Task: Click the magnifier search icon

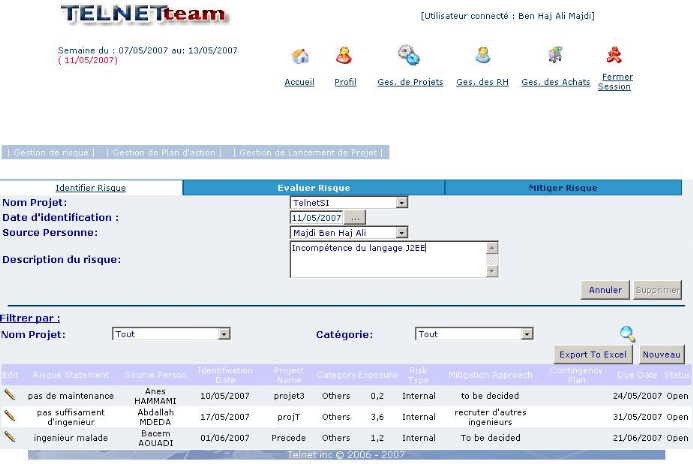Action: [627, 334]
